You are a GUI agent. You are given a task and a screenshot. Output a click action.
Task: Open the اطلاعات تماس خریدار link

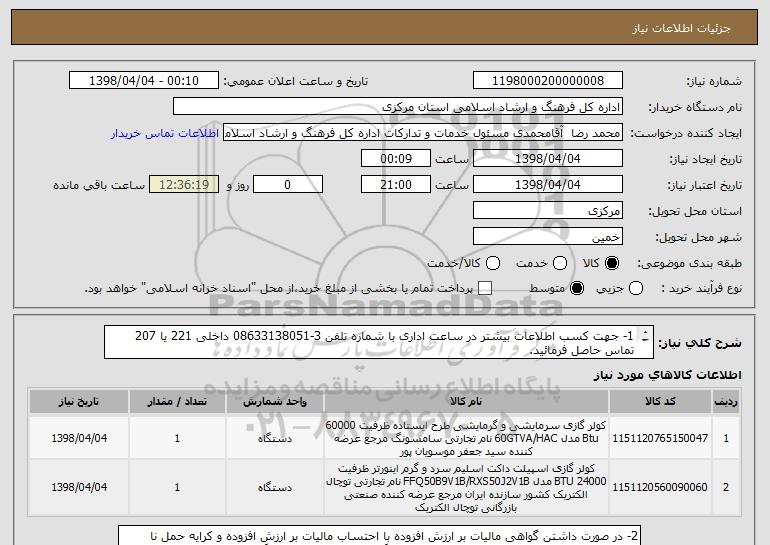point(165,133)
